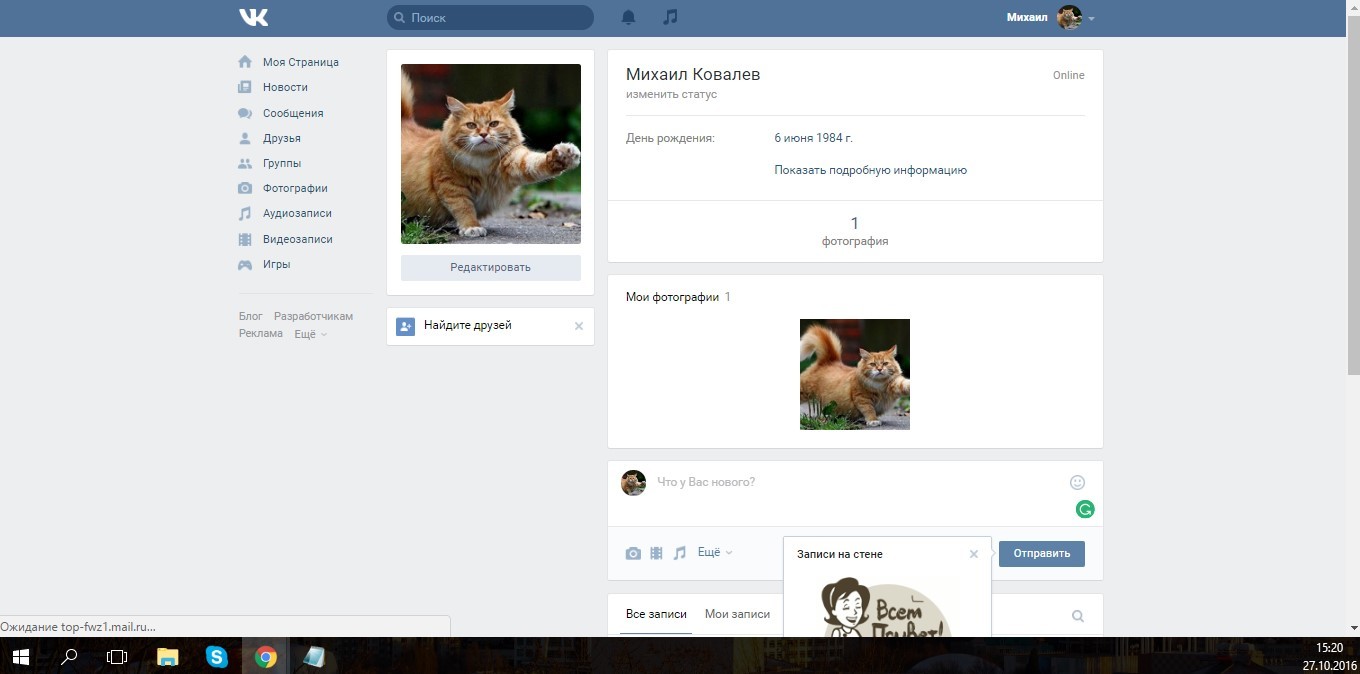The height and width of the screenshot is (674, 1360).
Task: Open Google Chrome from the taskbar
Action: click(265, 657)
